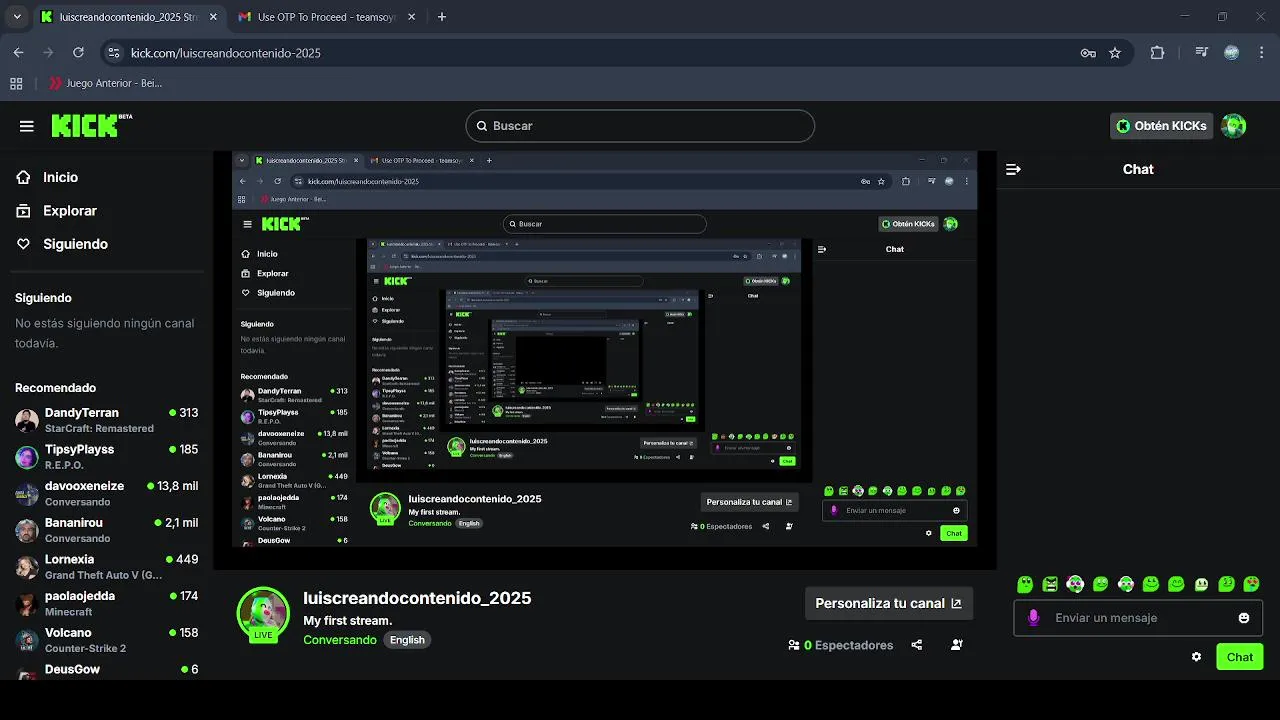Open the password key icon in the address bar

coord(1088,53)
